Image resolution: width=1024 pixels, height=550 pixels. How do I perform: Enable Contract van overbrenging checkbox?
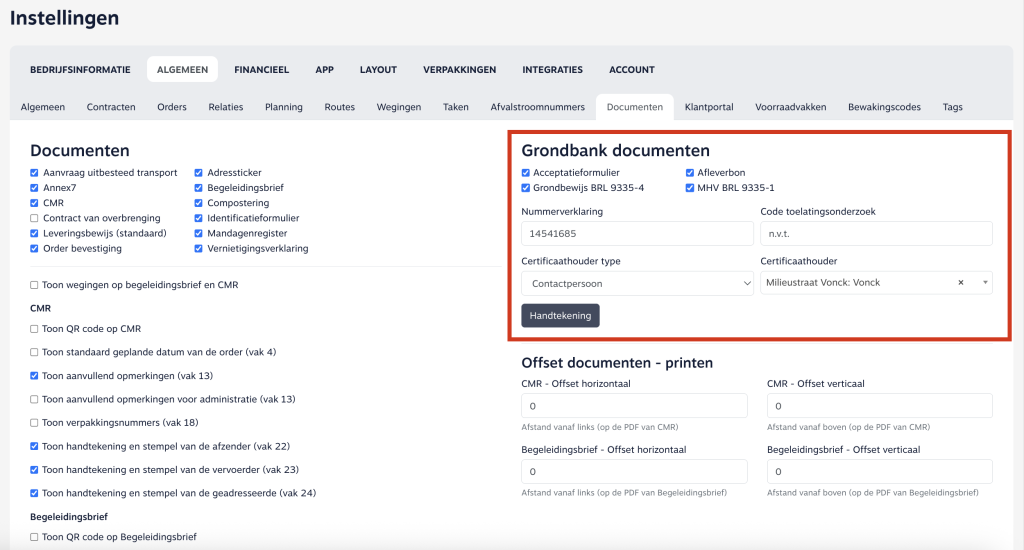[x=35, y=218]
